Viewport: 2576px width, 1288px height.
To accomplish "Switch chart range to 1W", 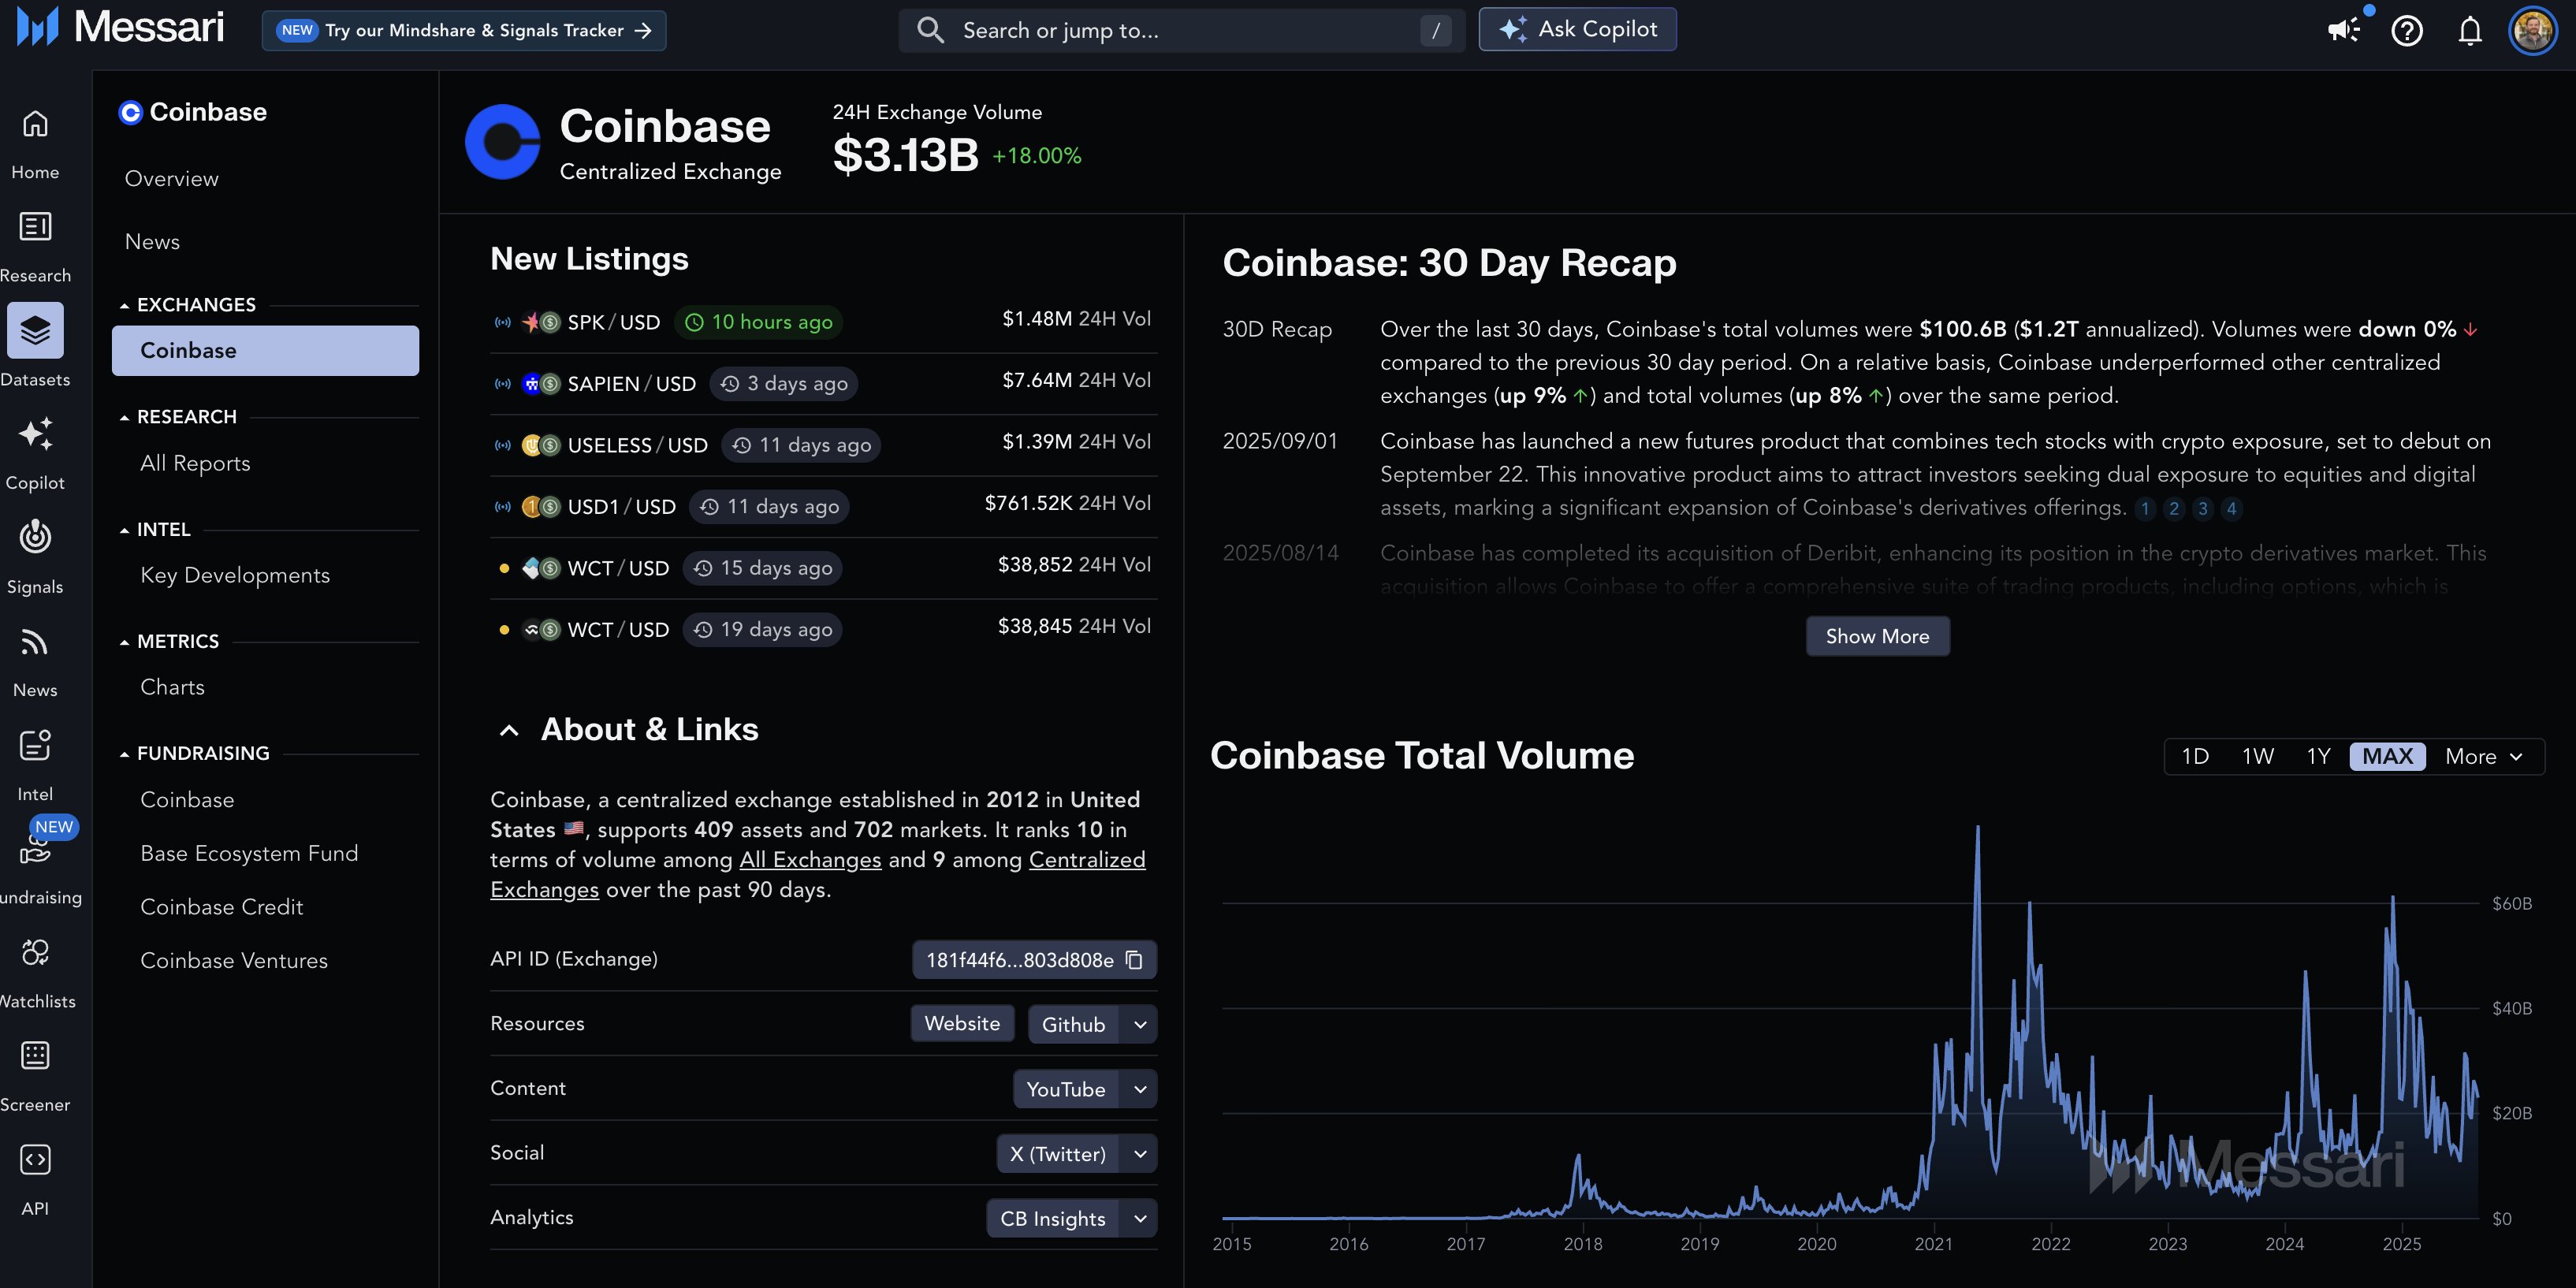I will click(x=2258, y=756).
